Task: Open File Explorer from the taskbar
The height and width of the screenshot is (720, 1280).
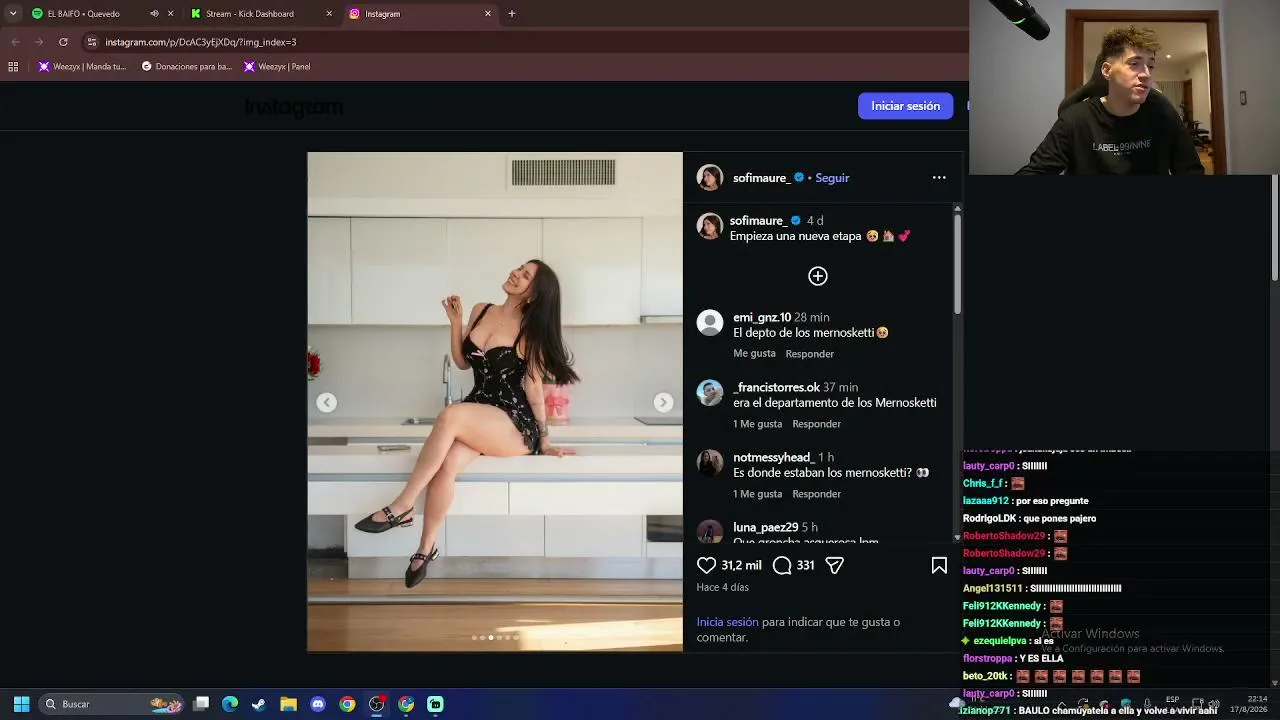Action: pos(288,704)
